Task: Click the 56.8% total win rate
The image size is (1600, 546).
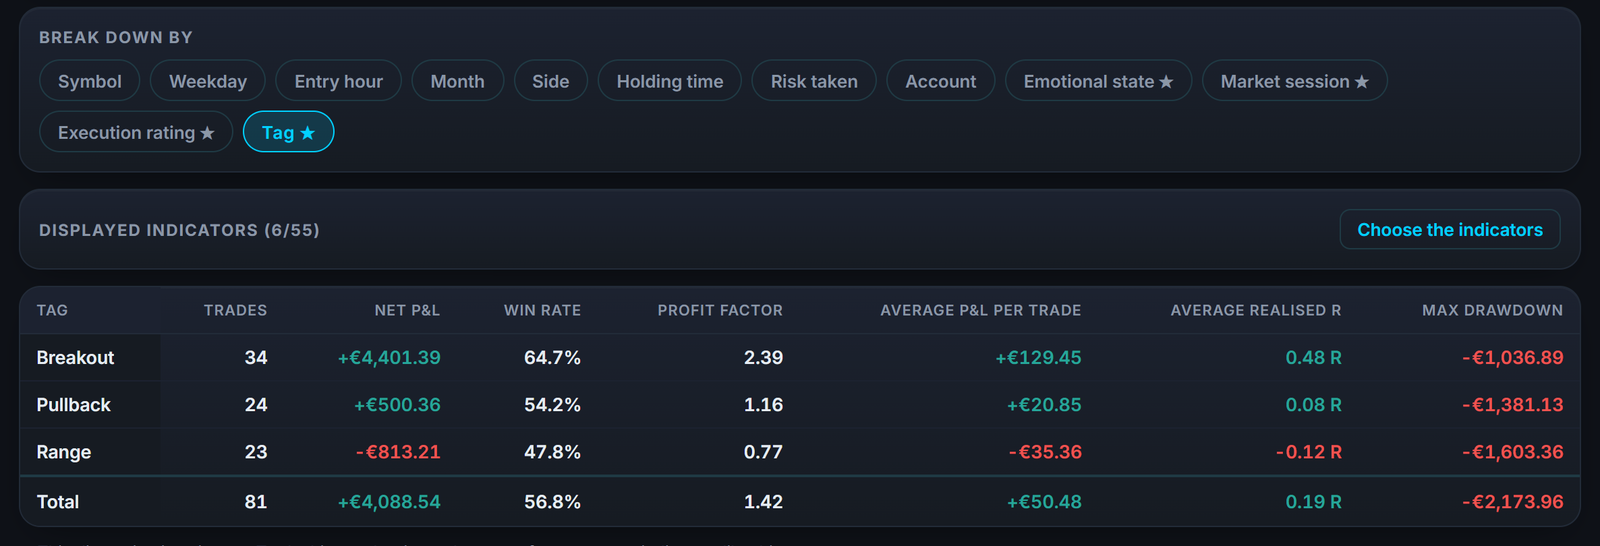Action: click(552, 501)
